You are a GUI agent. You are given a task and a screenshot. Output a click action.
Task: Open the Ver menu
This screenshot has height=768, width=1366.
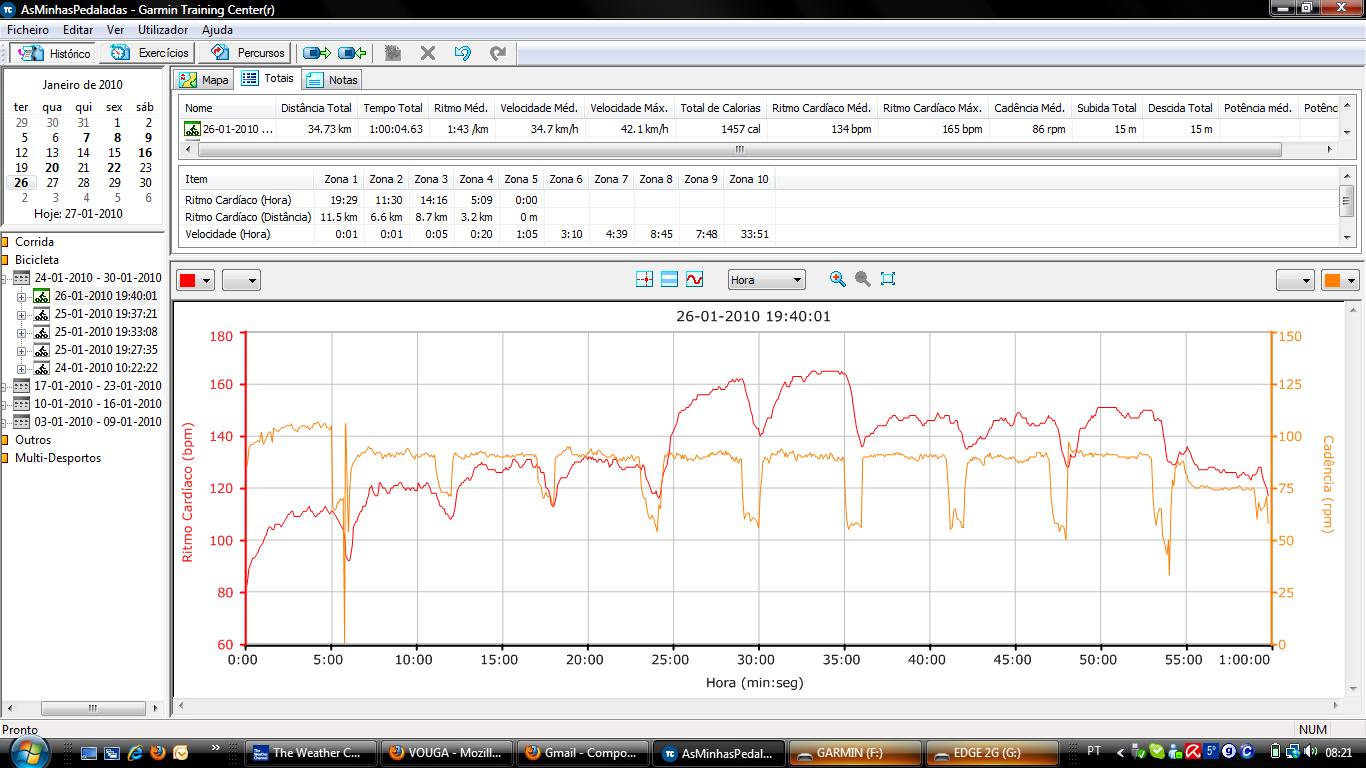(116, 30)
